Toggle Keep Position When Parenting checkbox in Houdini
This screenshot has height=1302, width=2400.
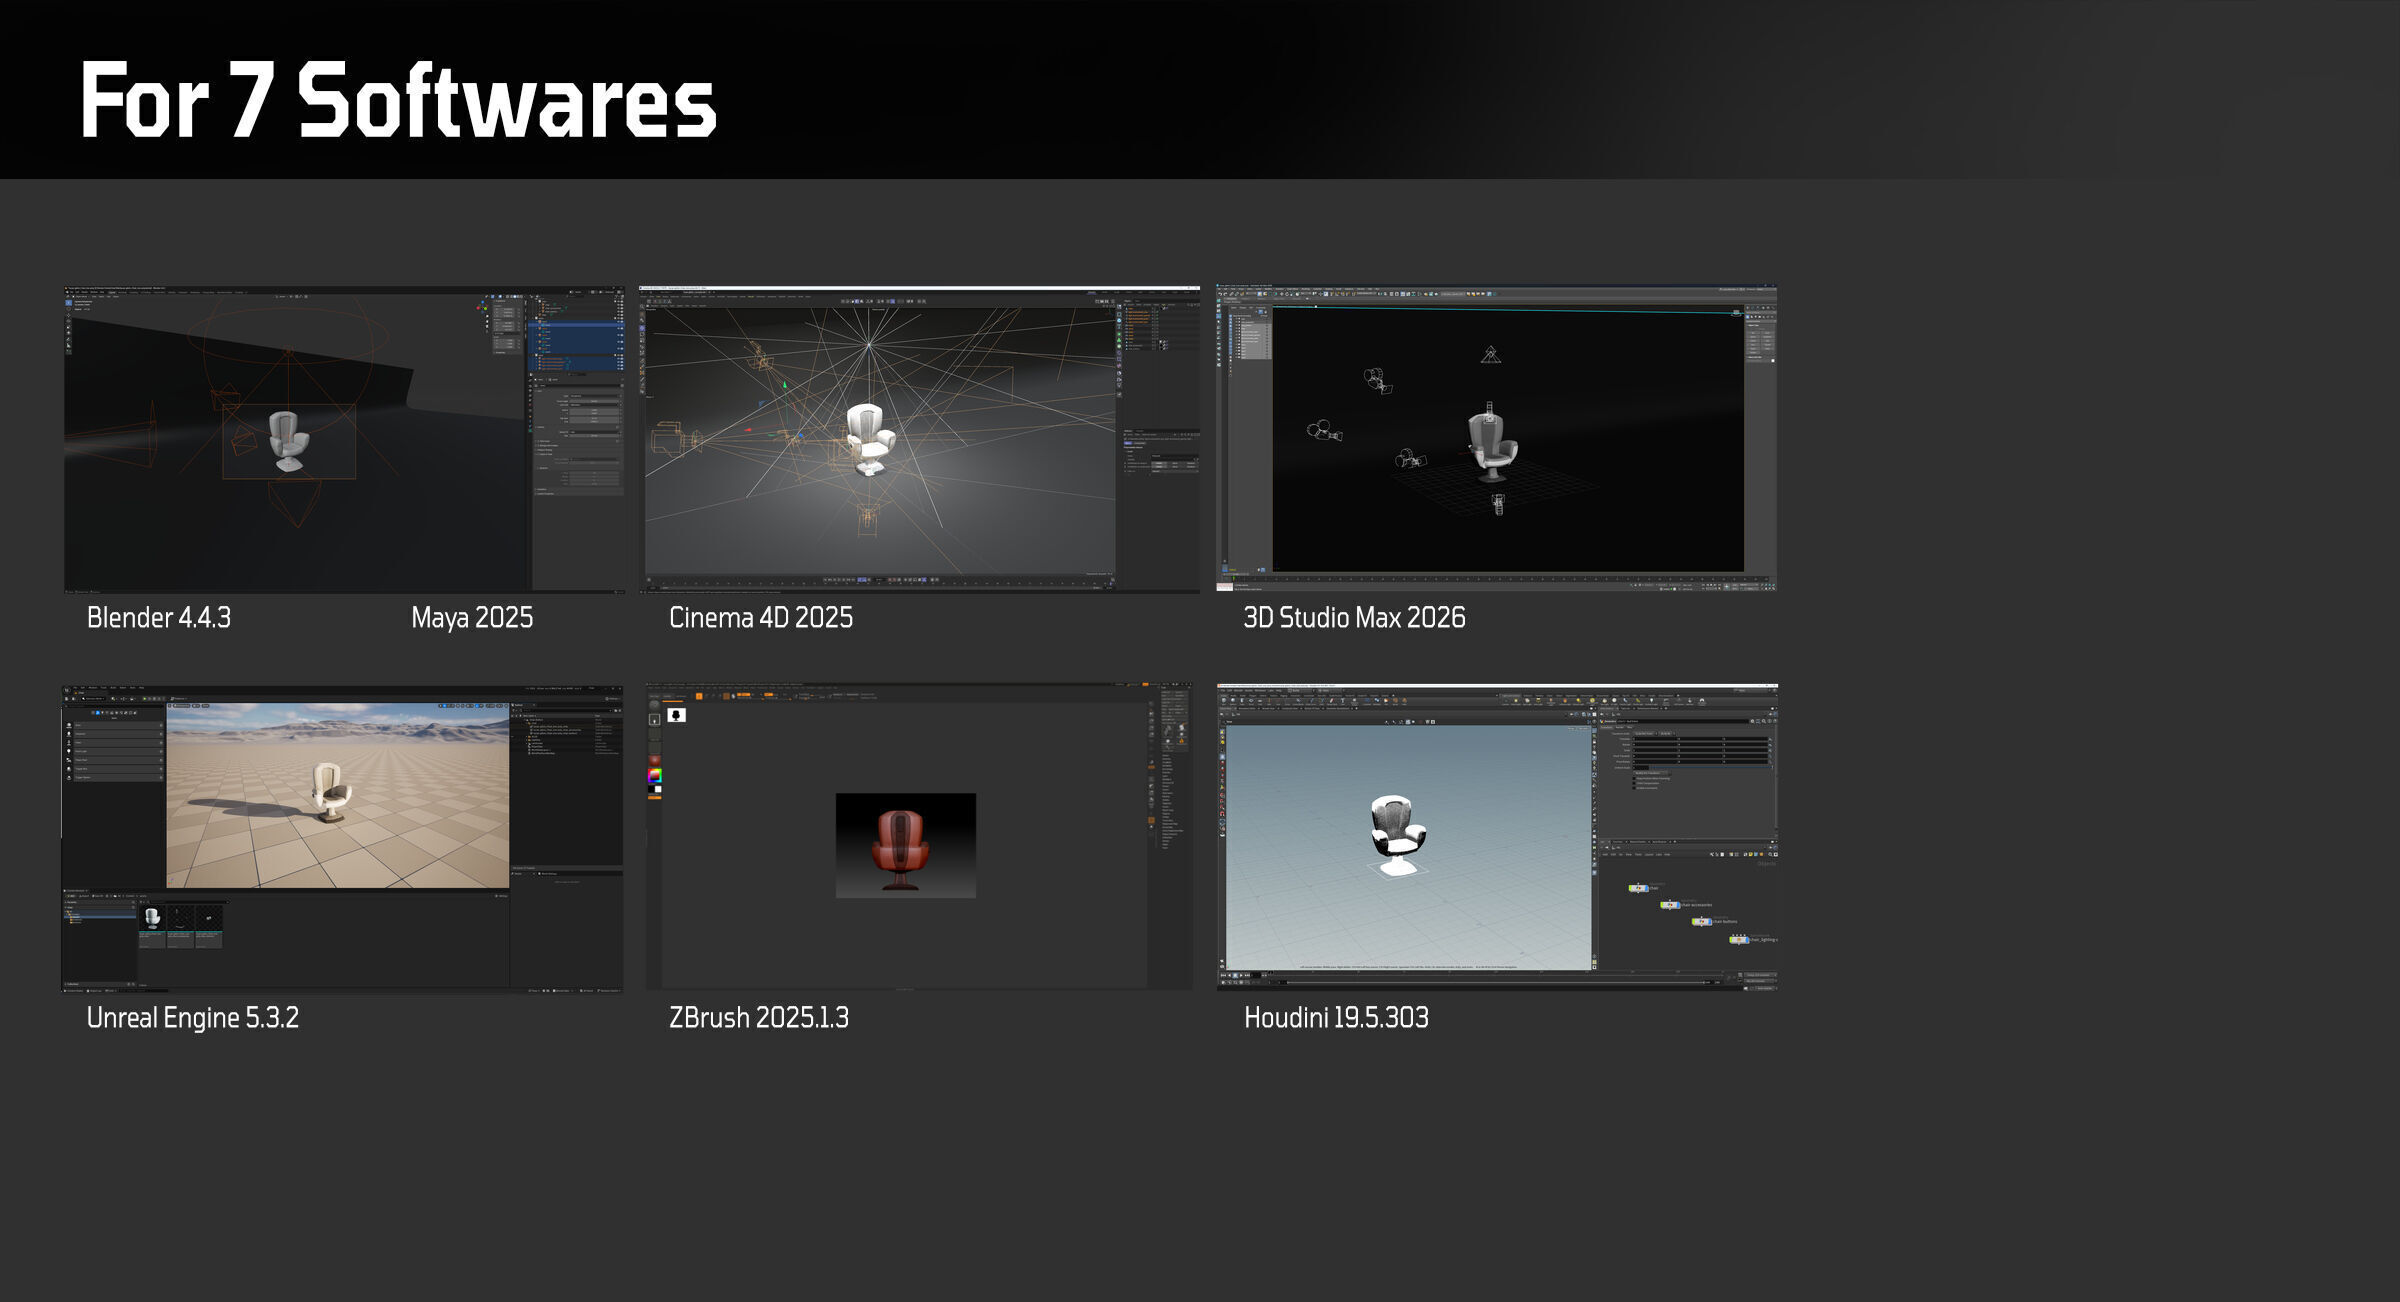(x=1634, y=778)
